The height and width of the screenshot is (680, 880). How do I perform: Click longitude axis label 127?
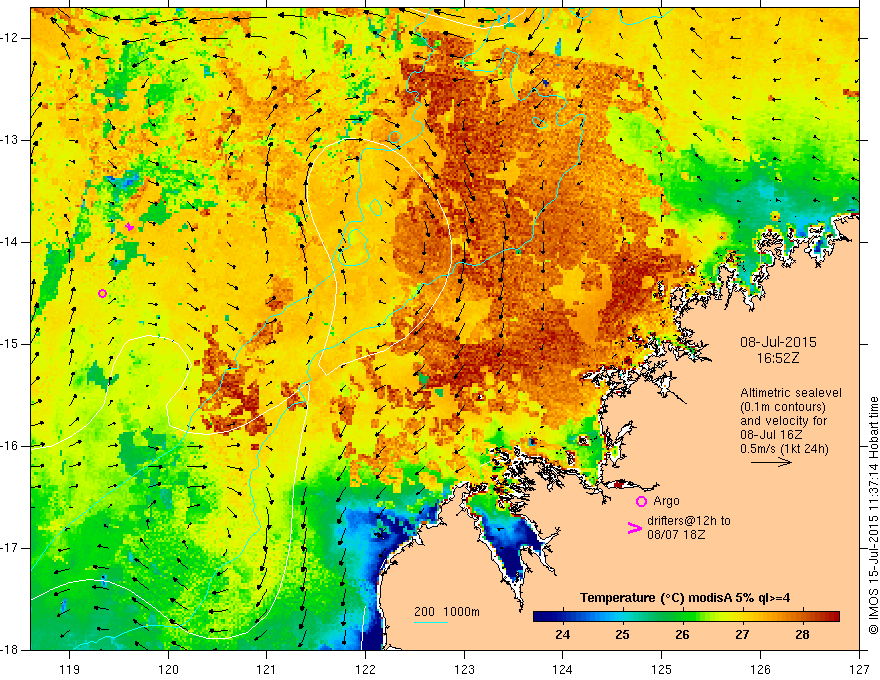[x=859, y=669]
